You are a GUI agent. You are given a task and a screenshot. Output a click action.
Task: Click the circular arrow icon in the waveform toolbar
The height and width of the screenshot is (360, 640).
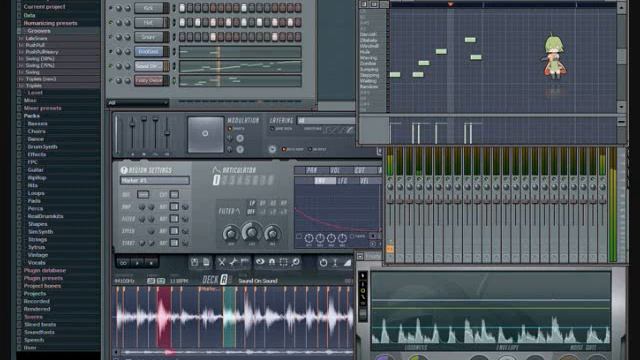pos(323,262)
